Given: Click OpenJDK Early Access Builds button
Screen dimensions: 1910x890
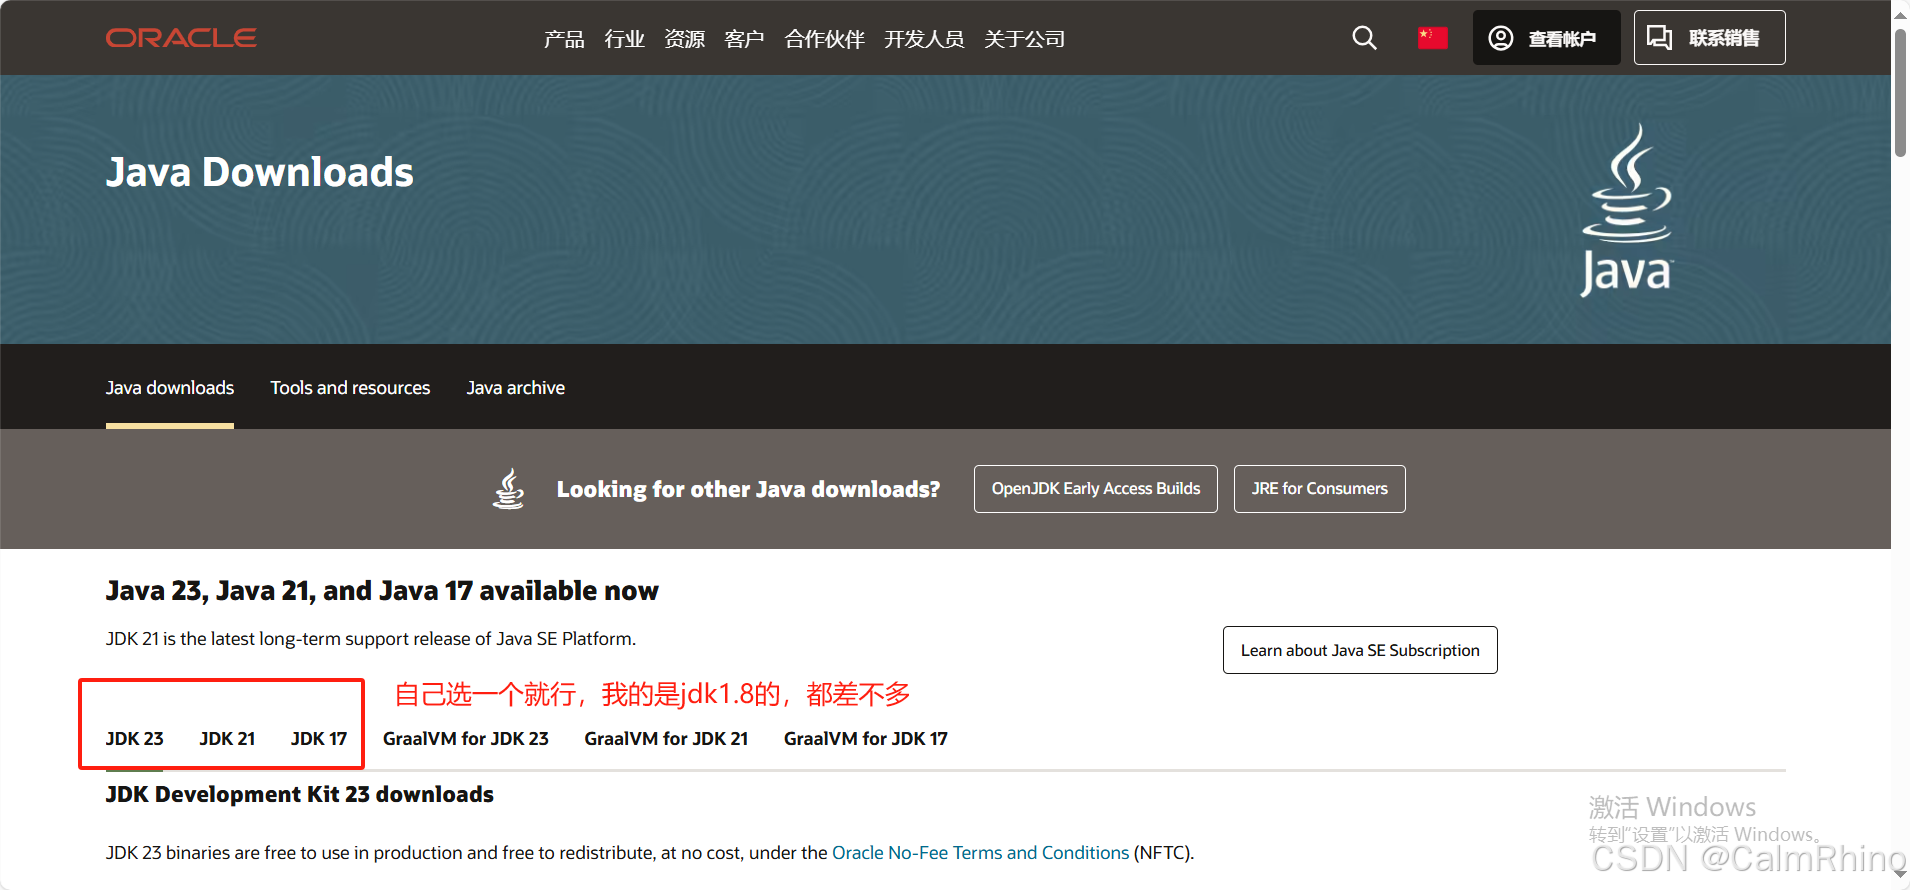Looking at the screenshot, I should 1096,489.
